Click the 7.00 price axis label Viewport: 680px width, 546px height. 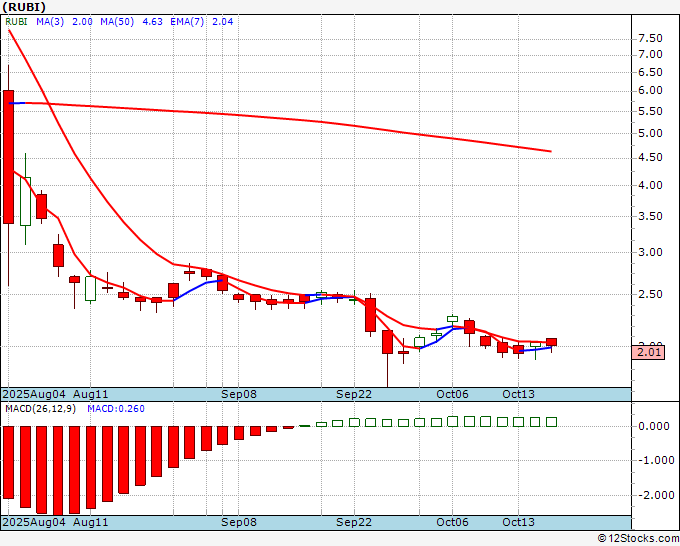pos(651,55)
